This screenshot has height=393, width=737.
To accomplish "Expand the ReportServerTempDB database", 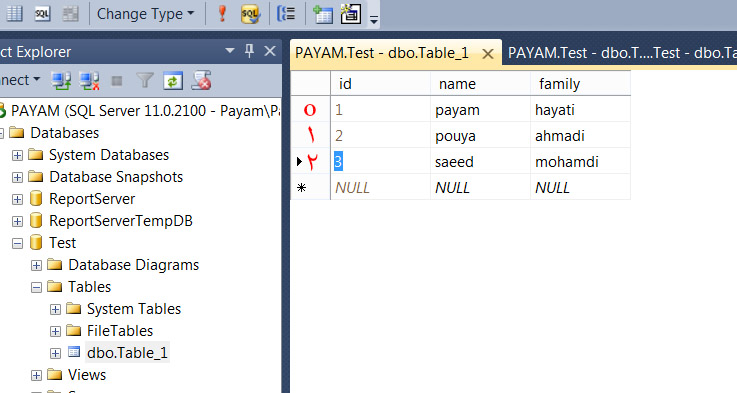I will (x=17, y=221).
